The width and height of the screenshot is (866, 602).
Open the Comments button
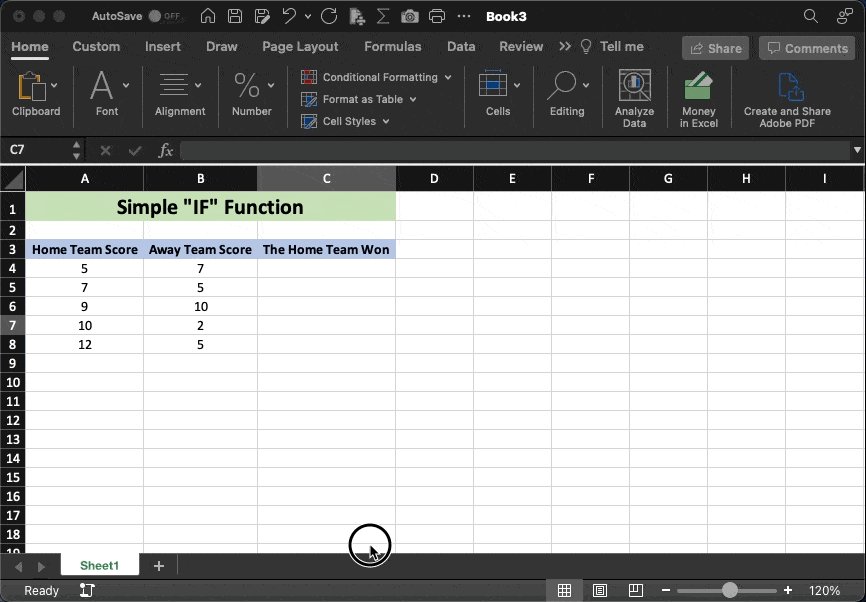[x=807, y=48]
